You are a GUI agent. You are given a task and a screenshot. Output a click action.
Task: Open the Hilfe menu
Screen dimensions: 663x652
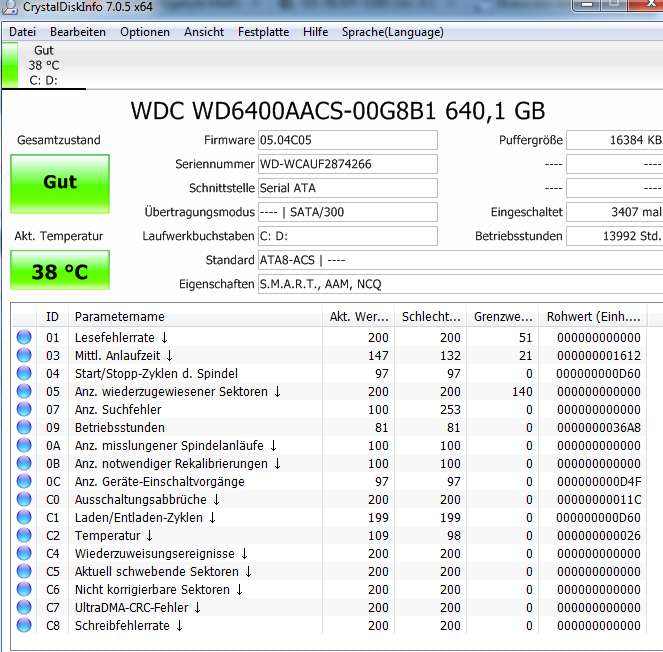[315, 32]
